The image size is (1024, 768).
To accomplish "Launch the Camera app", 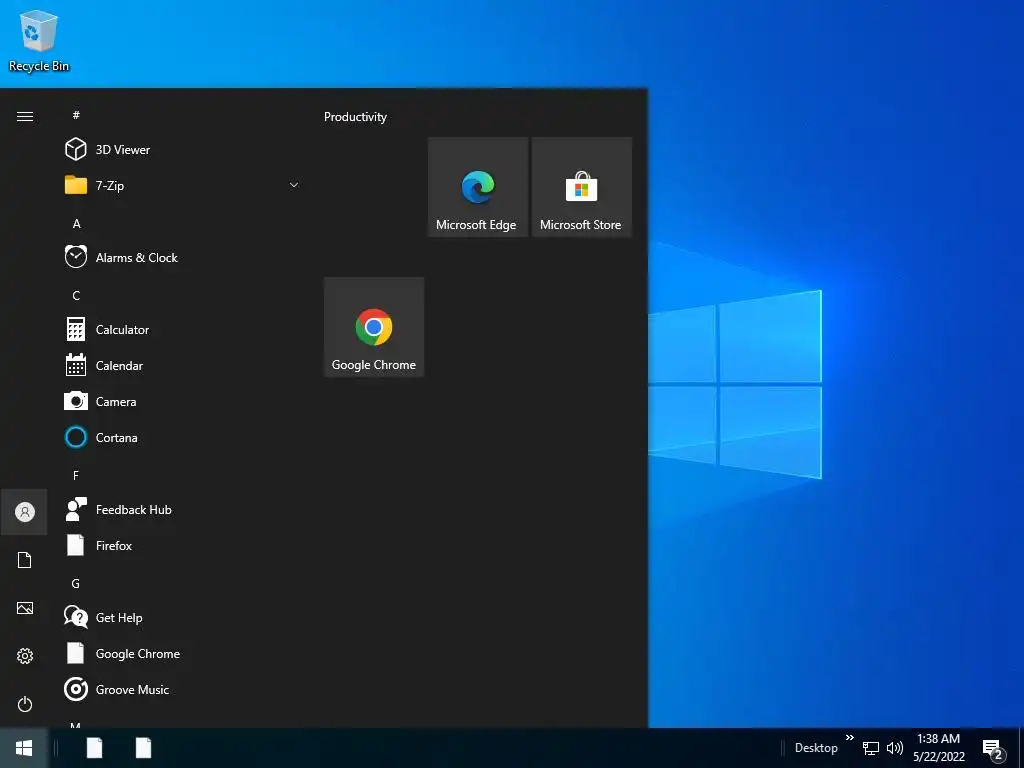I will click(183, 402).
